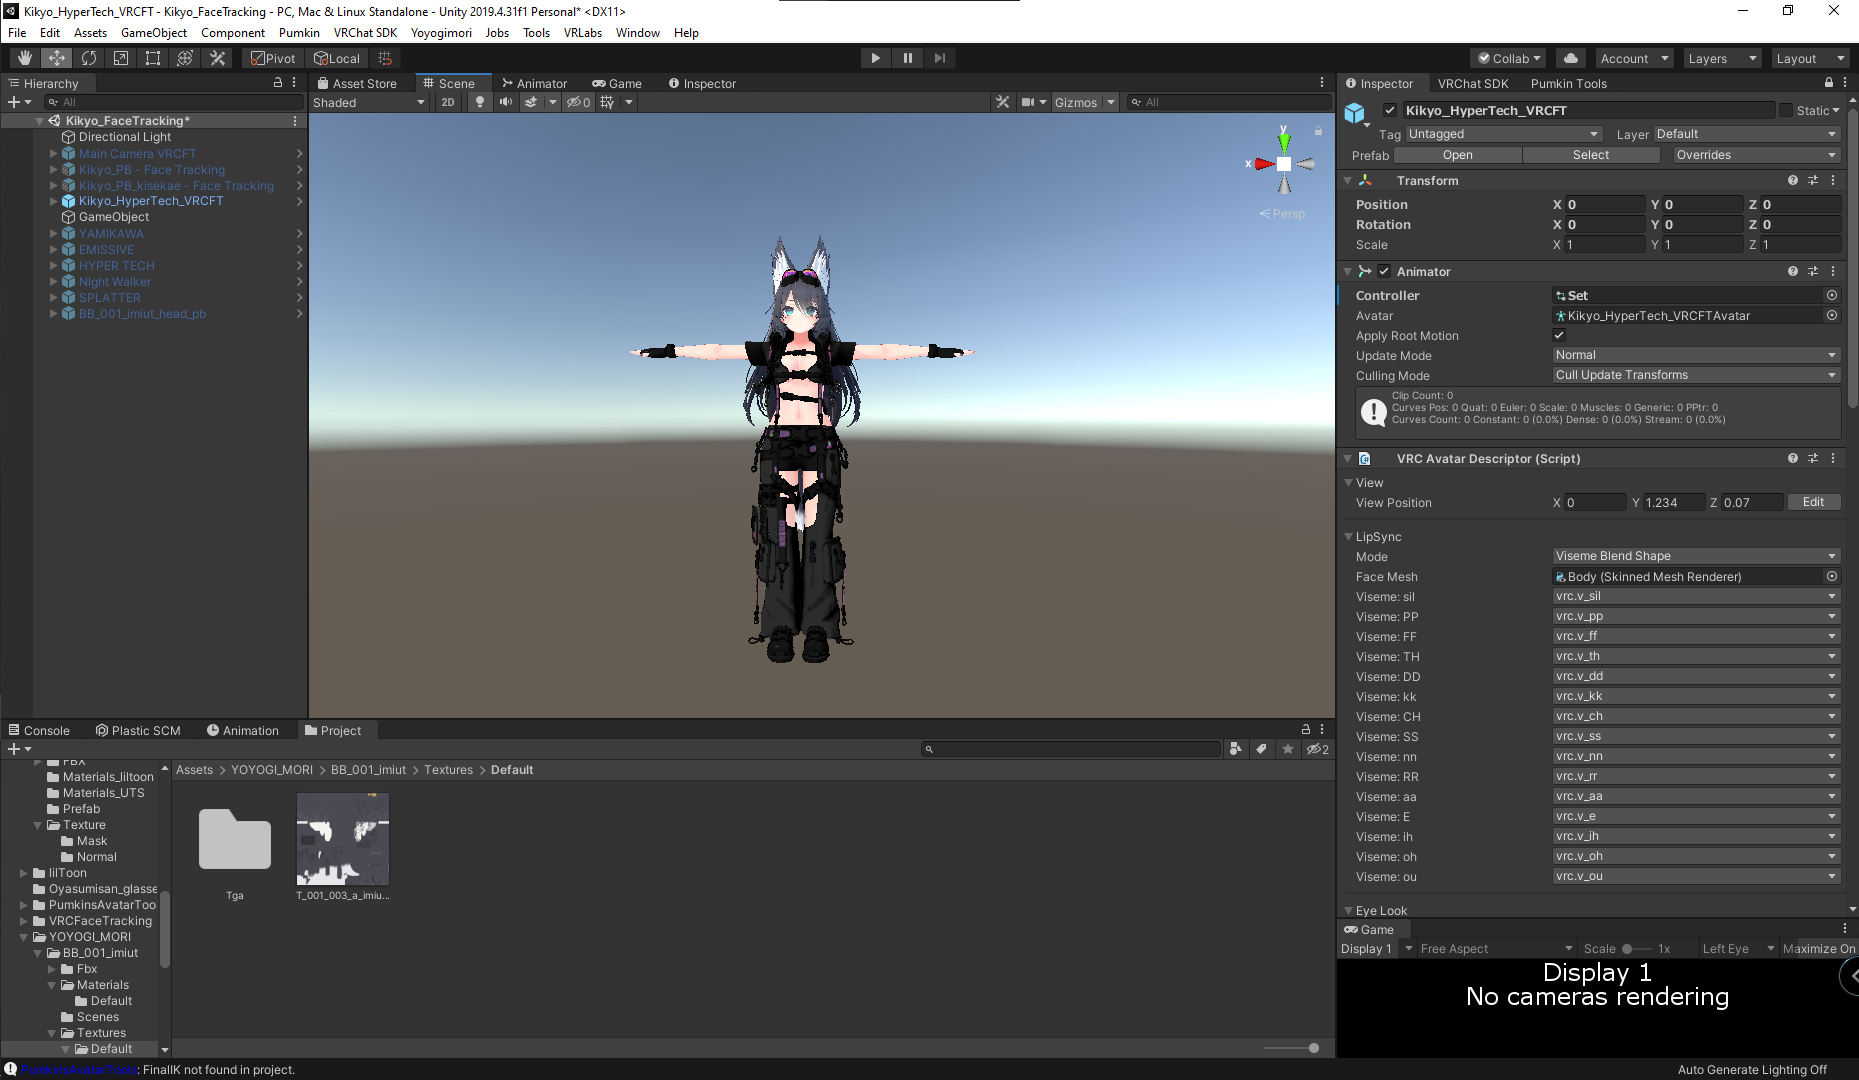Select the Move tool
Image resolution: width=1859 pixels, height=1080 pixels.
57,58
